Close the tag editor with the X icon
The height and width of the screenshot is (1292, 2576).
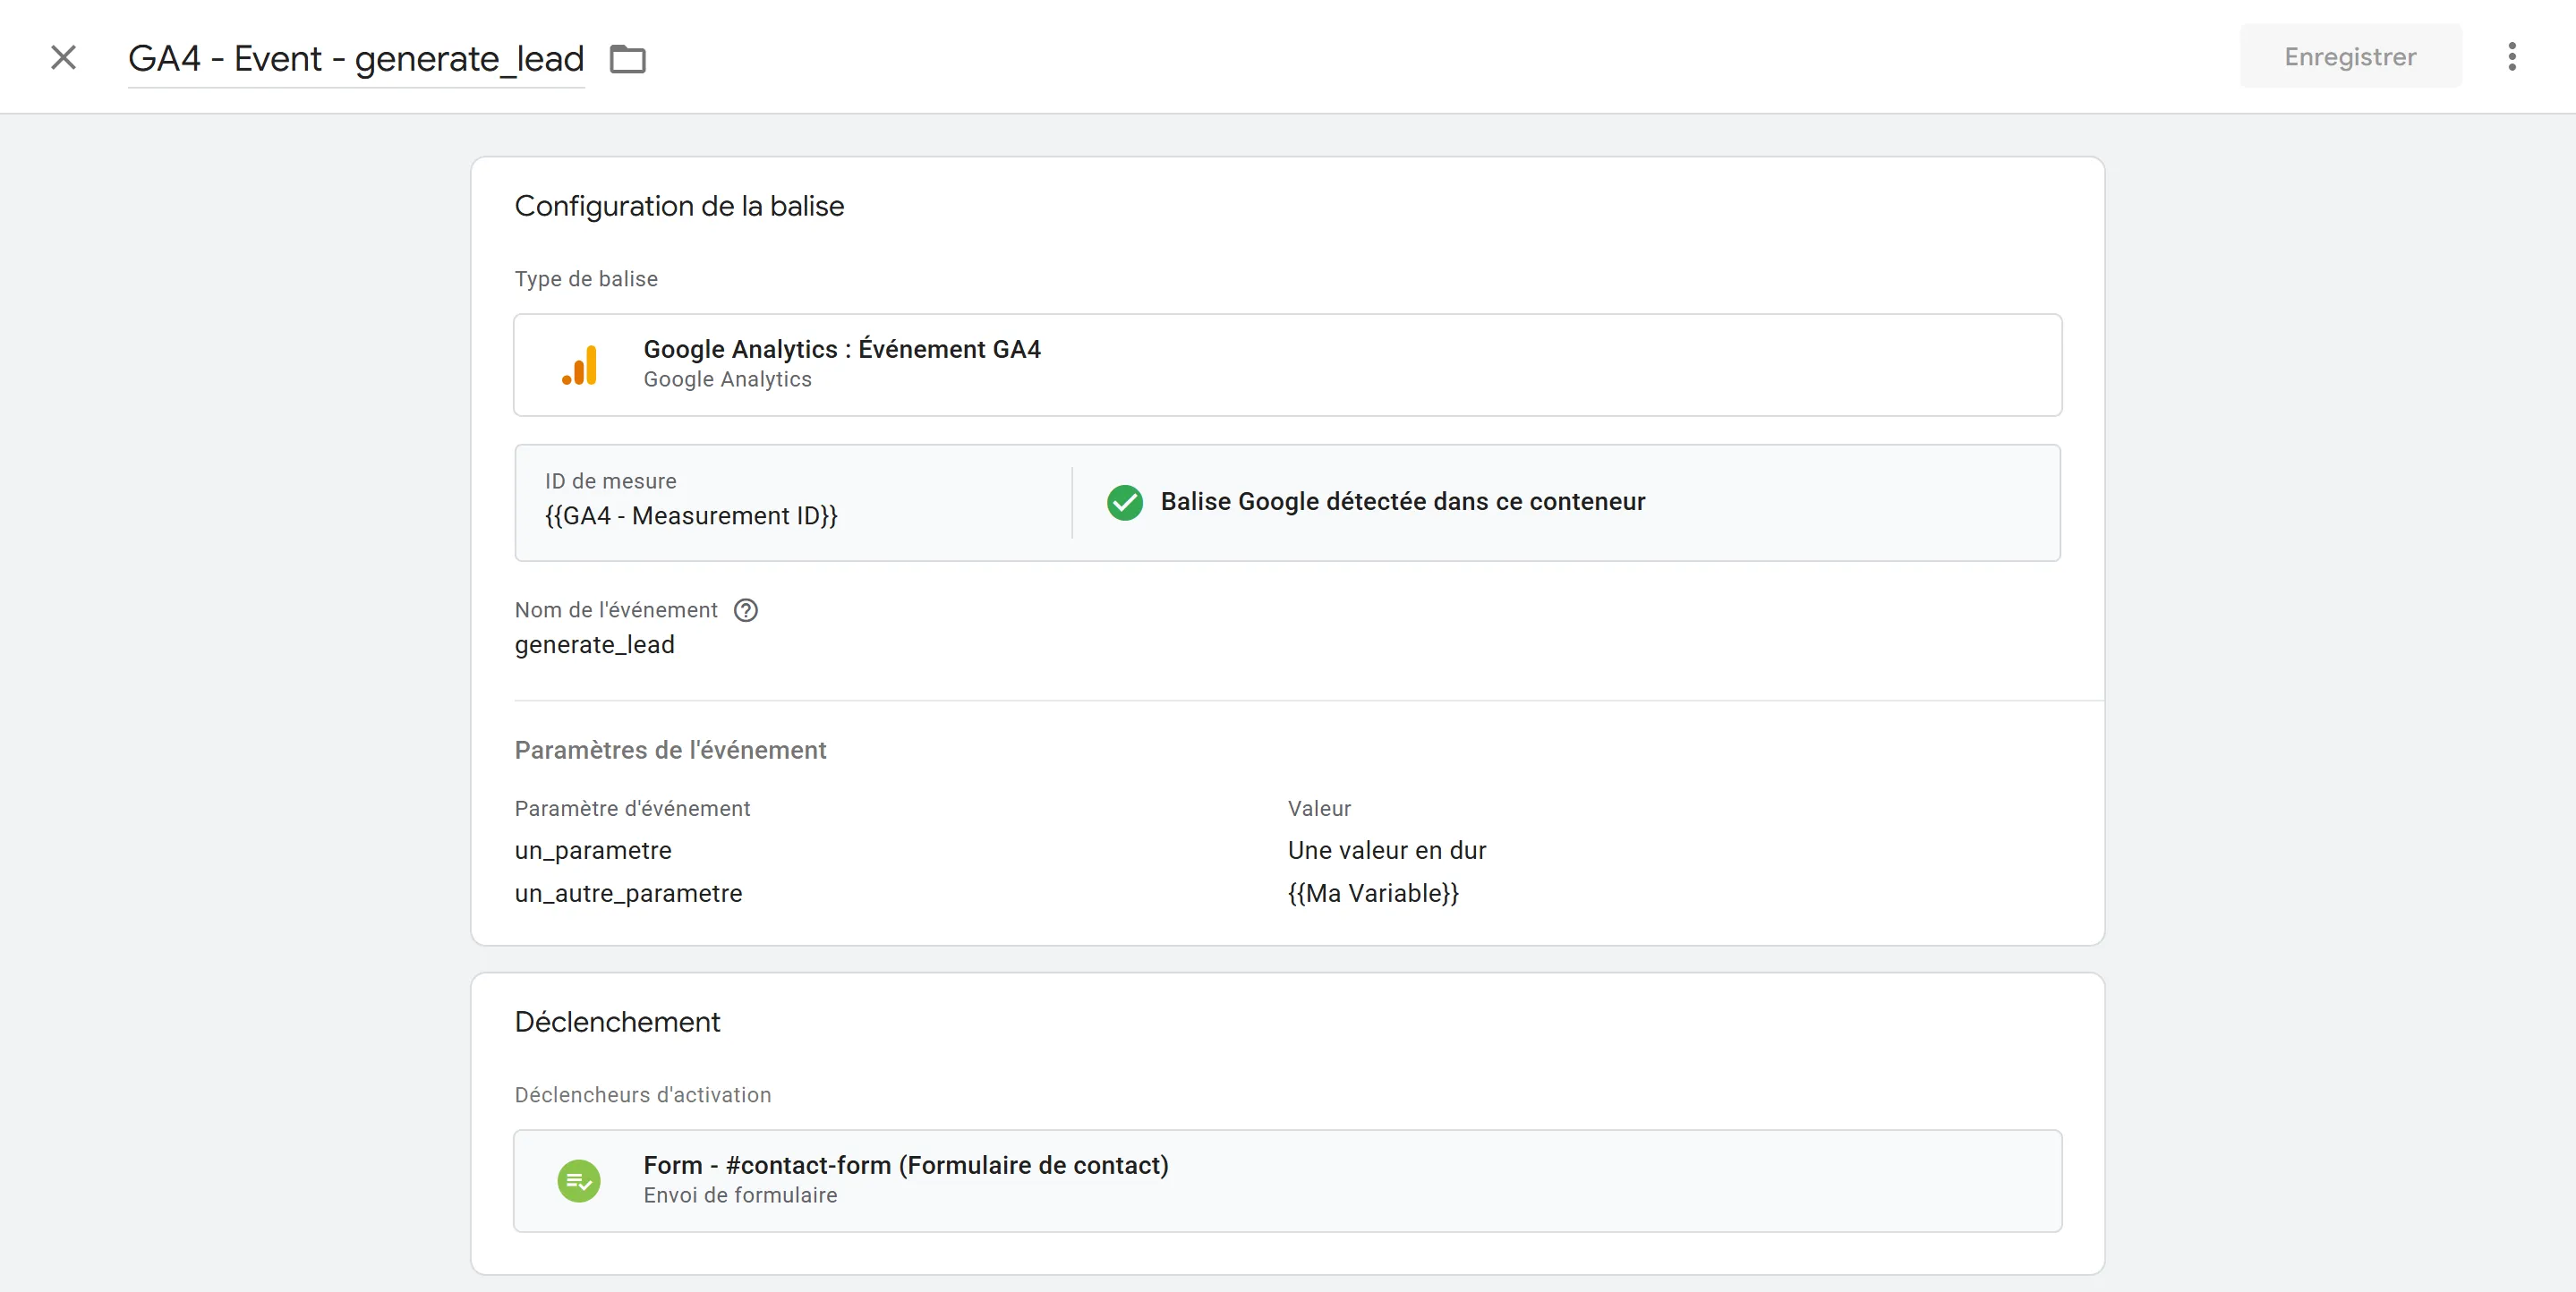[x=63, y=57]
